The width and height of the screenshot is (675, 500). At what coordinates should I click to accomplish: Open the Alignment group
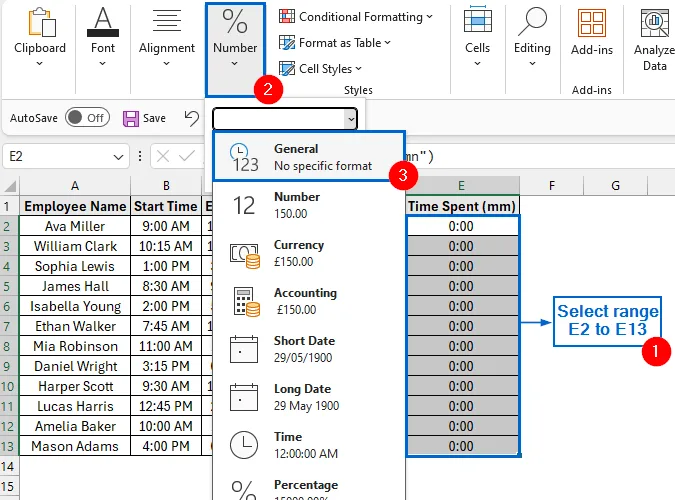tap(167, 37)
